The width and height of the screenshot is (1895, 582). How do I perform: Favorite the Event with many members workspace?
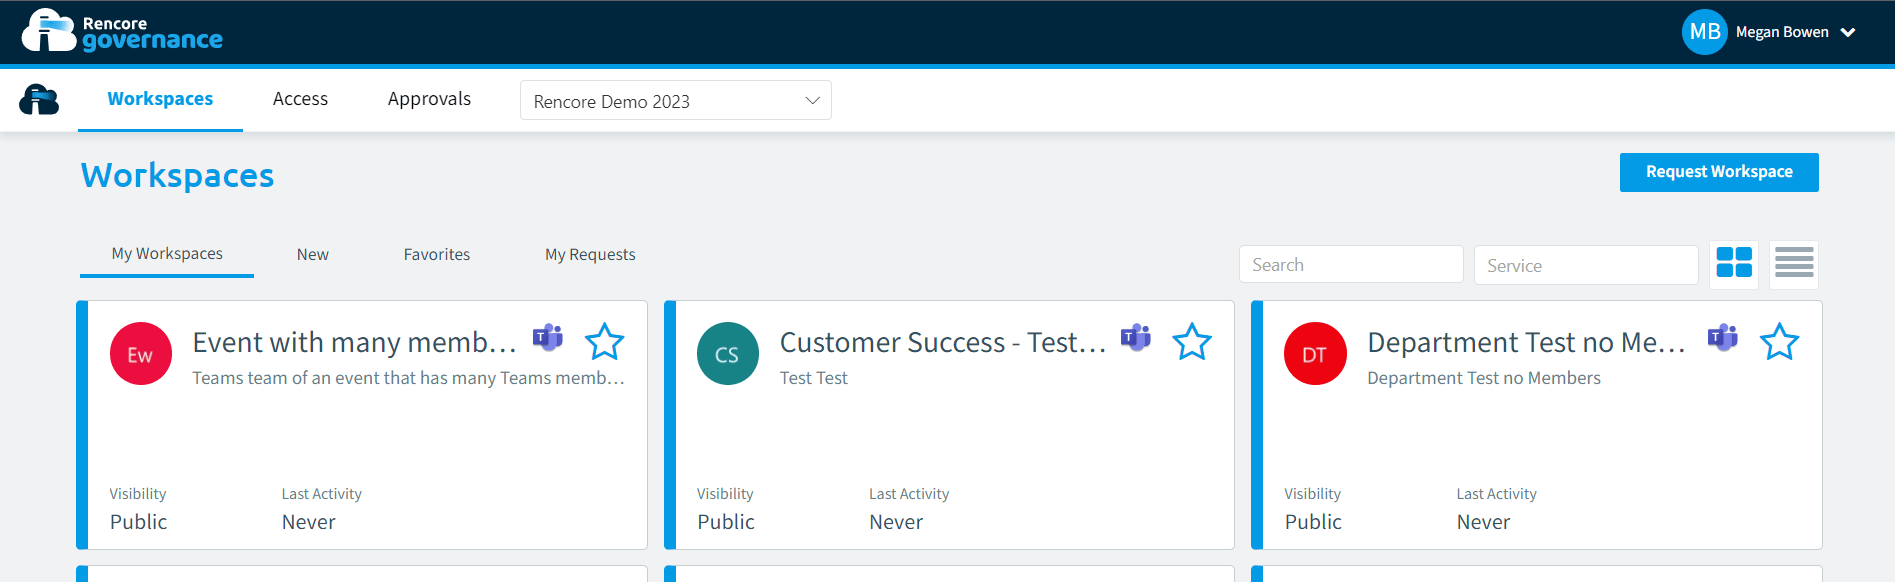pos(605,342)
